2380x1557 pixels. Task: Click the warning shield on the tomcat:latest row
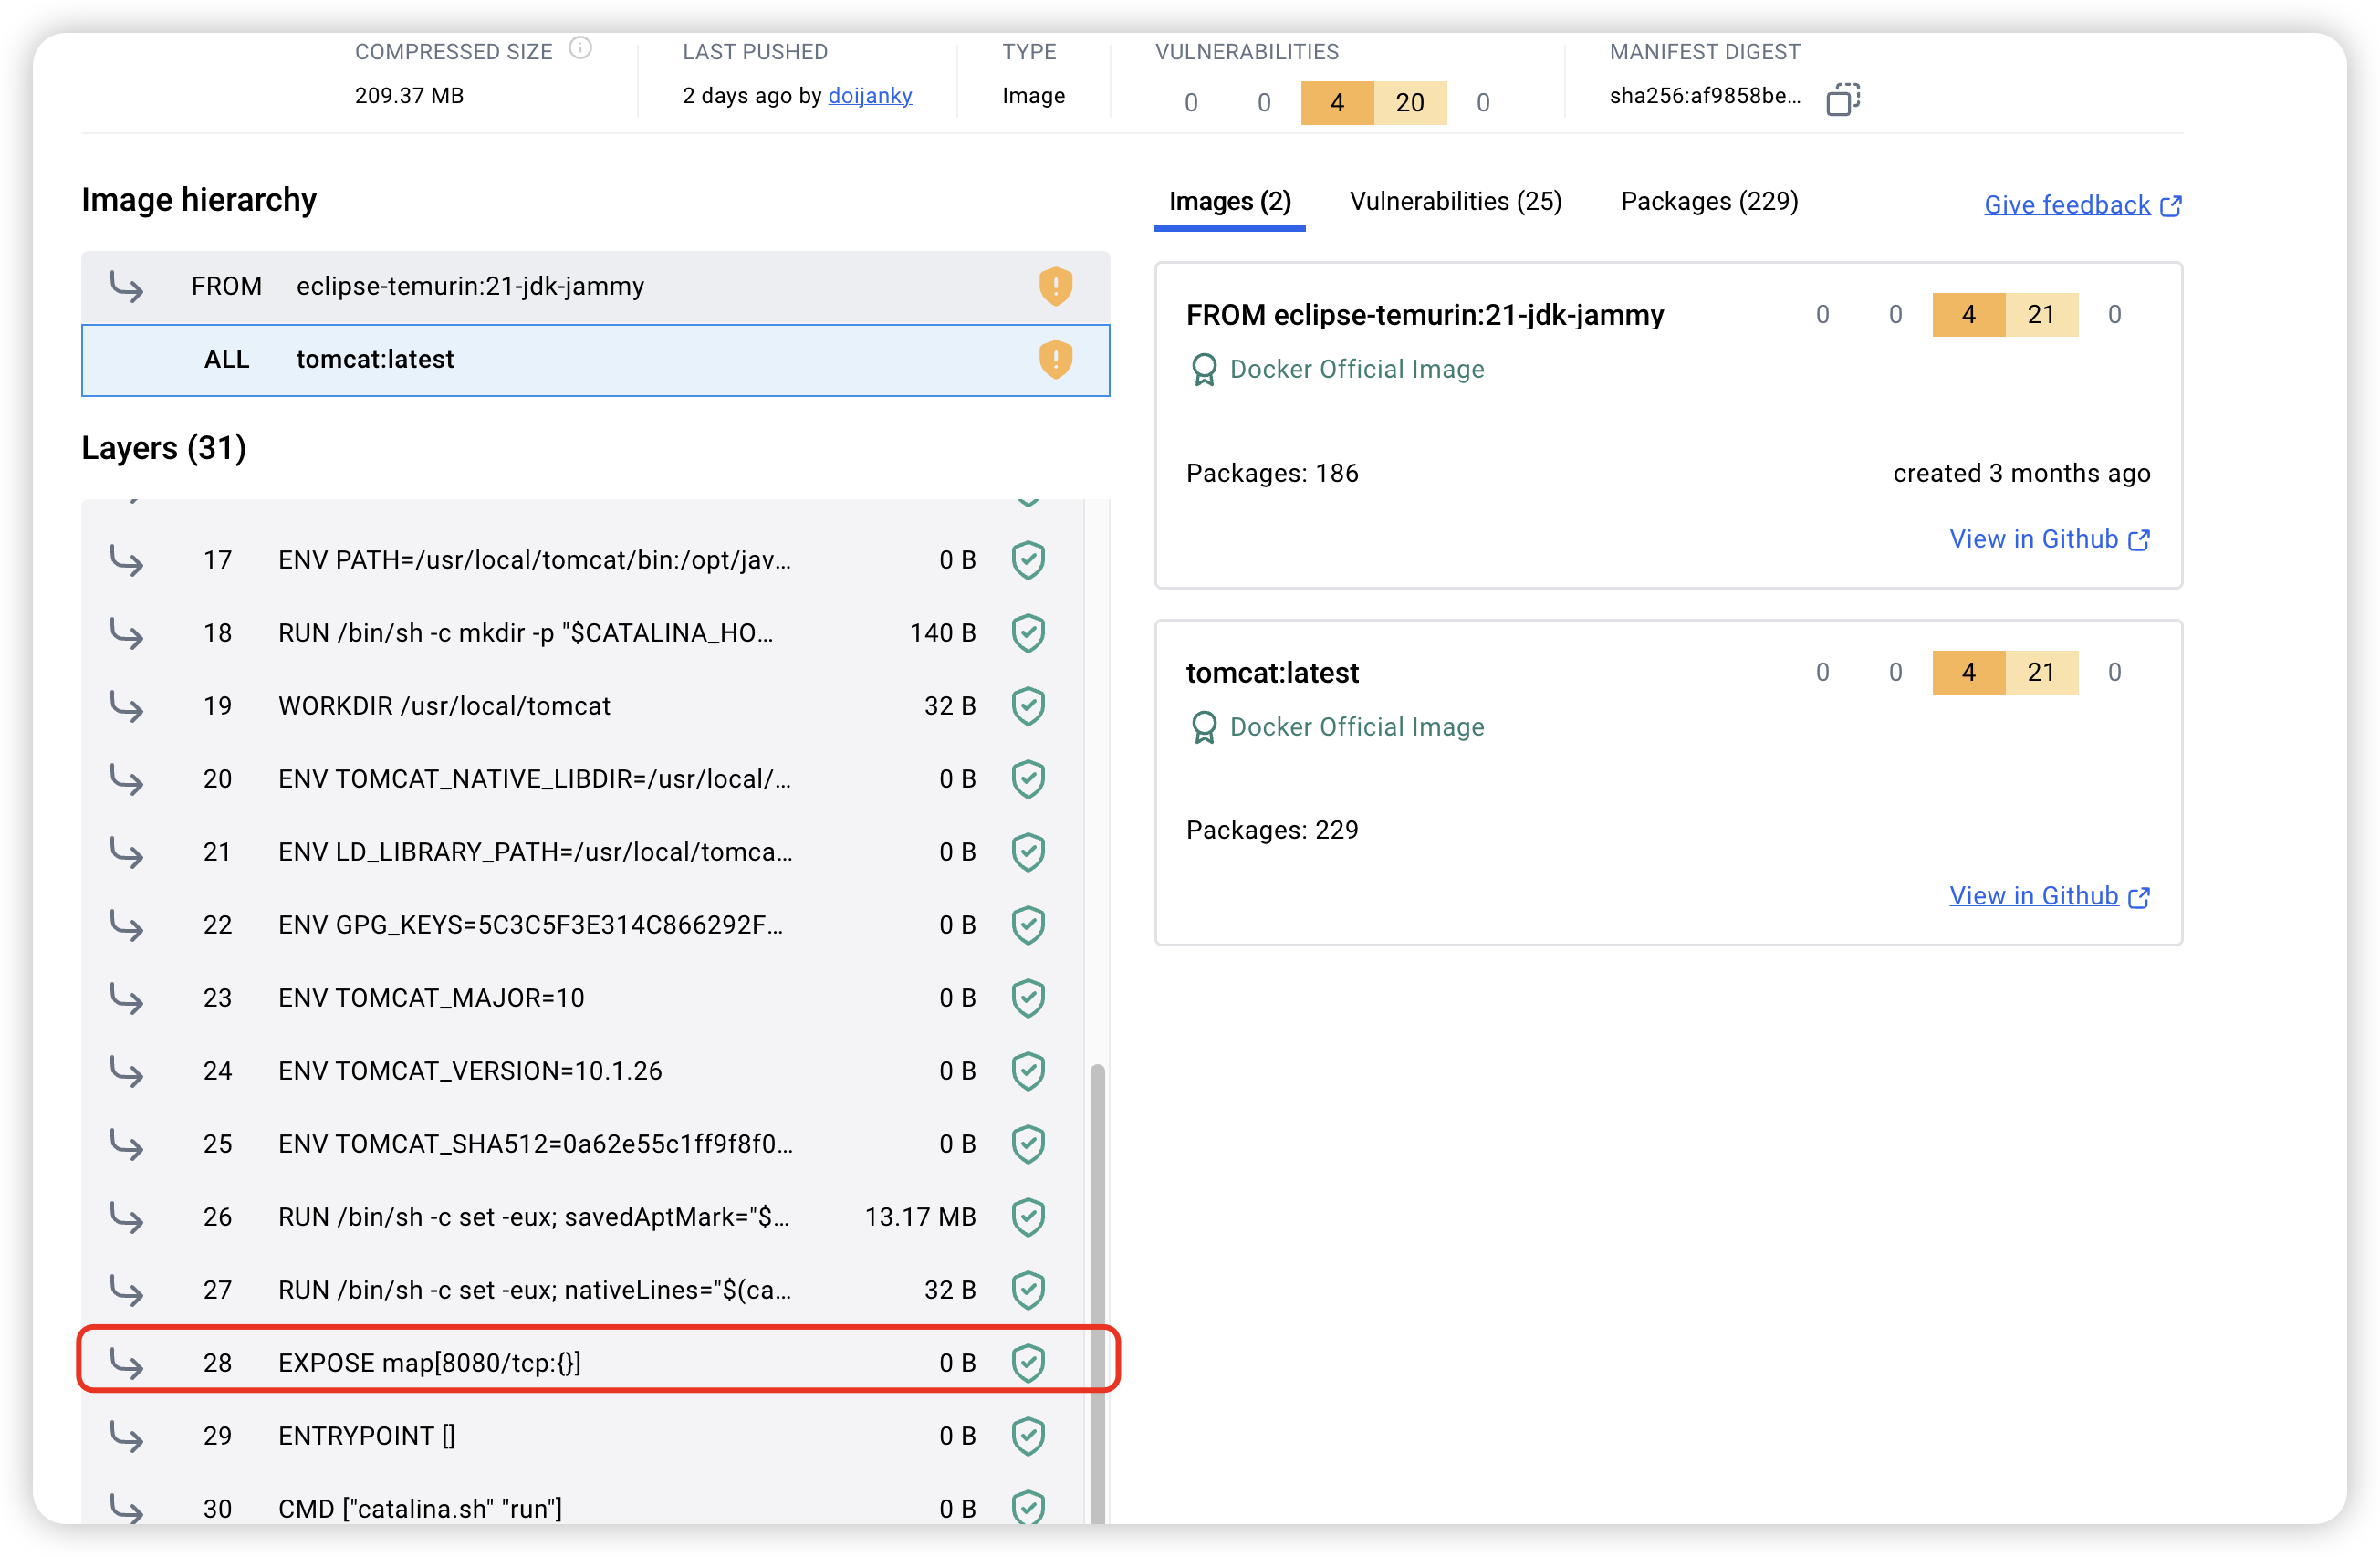[x=1055, y=359]
